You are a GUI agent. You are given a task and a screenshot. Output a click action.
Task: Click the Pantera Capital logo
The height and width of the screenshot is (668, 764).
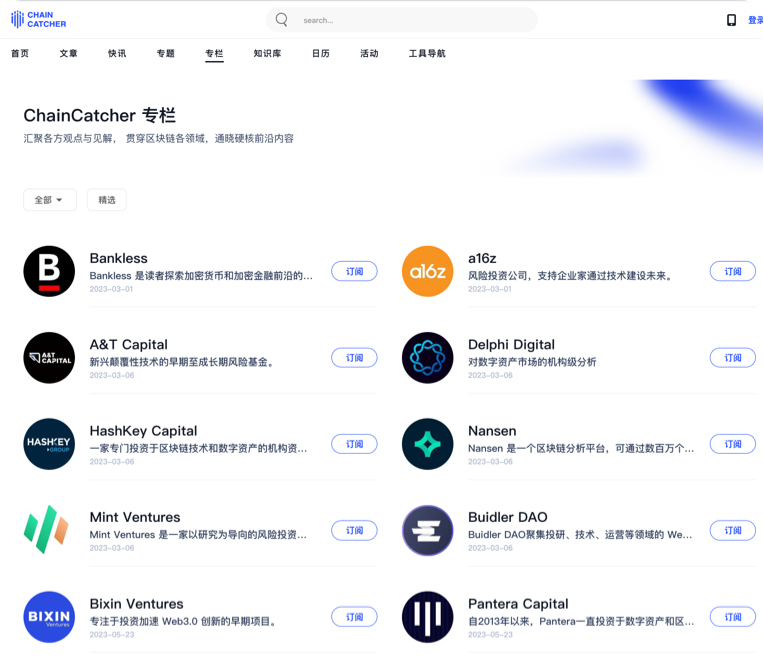427,616
